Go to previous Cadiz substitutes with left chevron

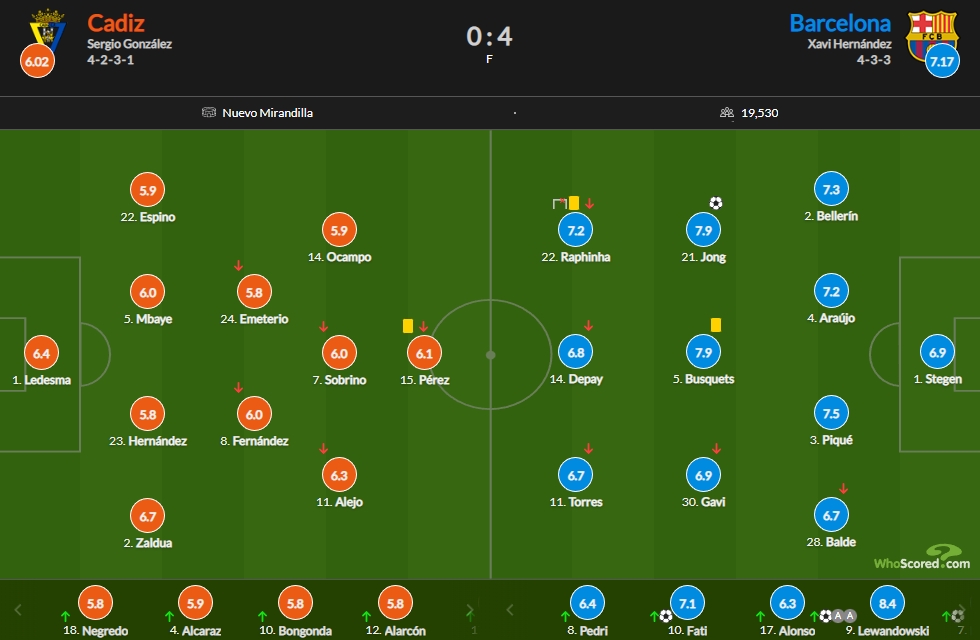(x=18, y=609)
